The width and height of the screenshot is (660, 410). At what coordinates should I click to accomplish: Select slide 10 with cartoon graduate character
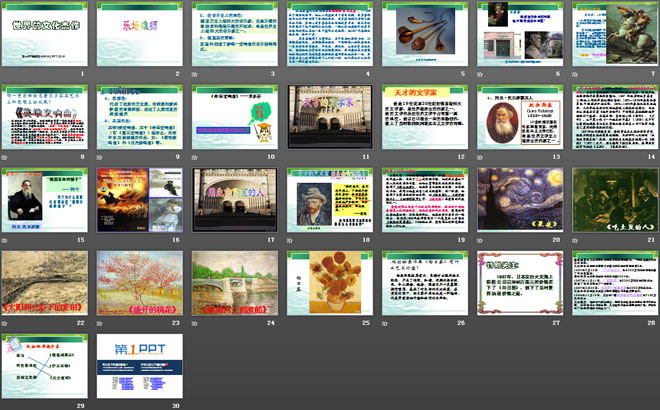coord(235,117)
